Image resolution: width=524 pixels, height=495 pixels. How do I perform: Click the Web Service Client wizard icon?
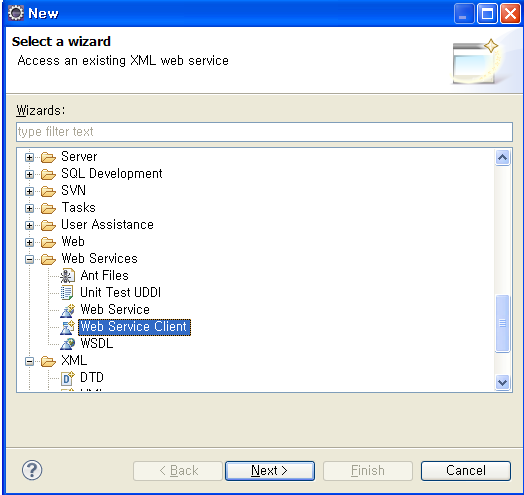[67, 327]
